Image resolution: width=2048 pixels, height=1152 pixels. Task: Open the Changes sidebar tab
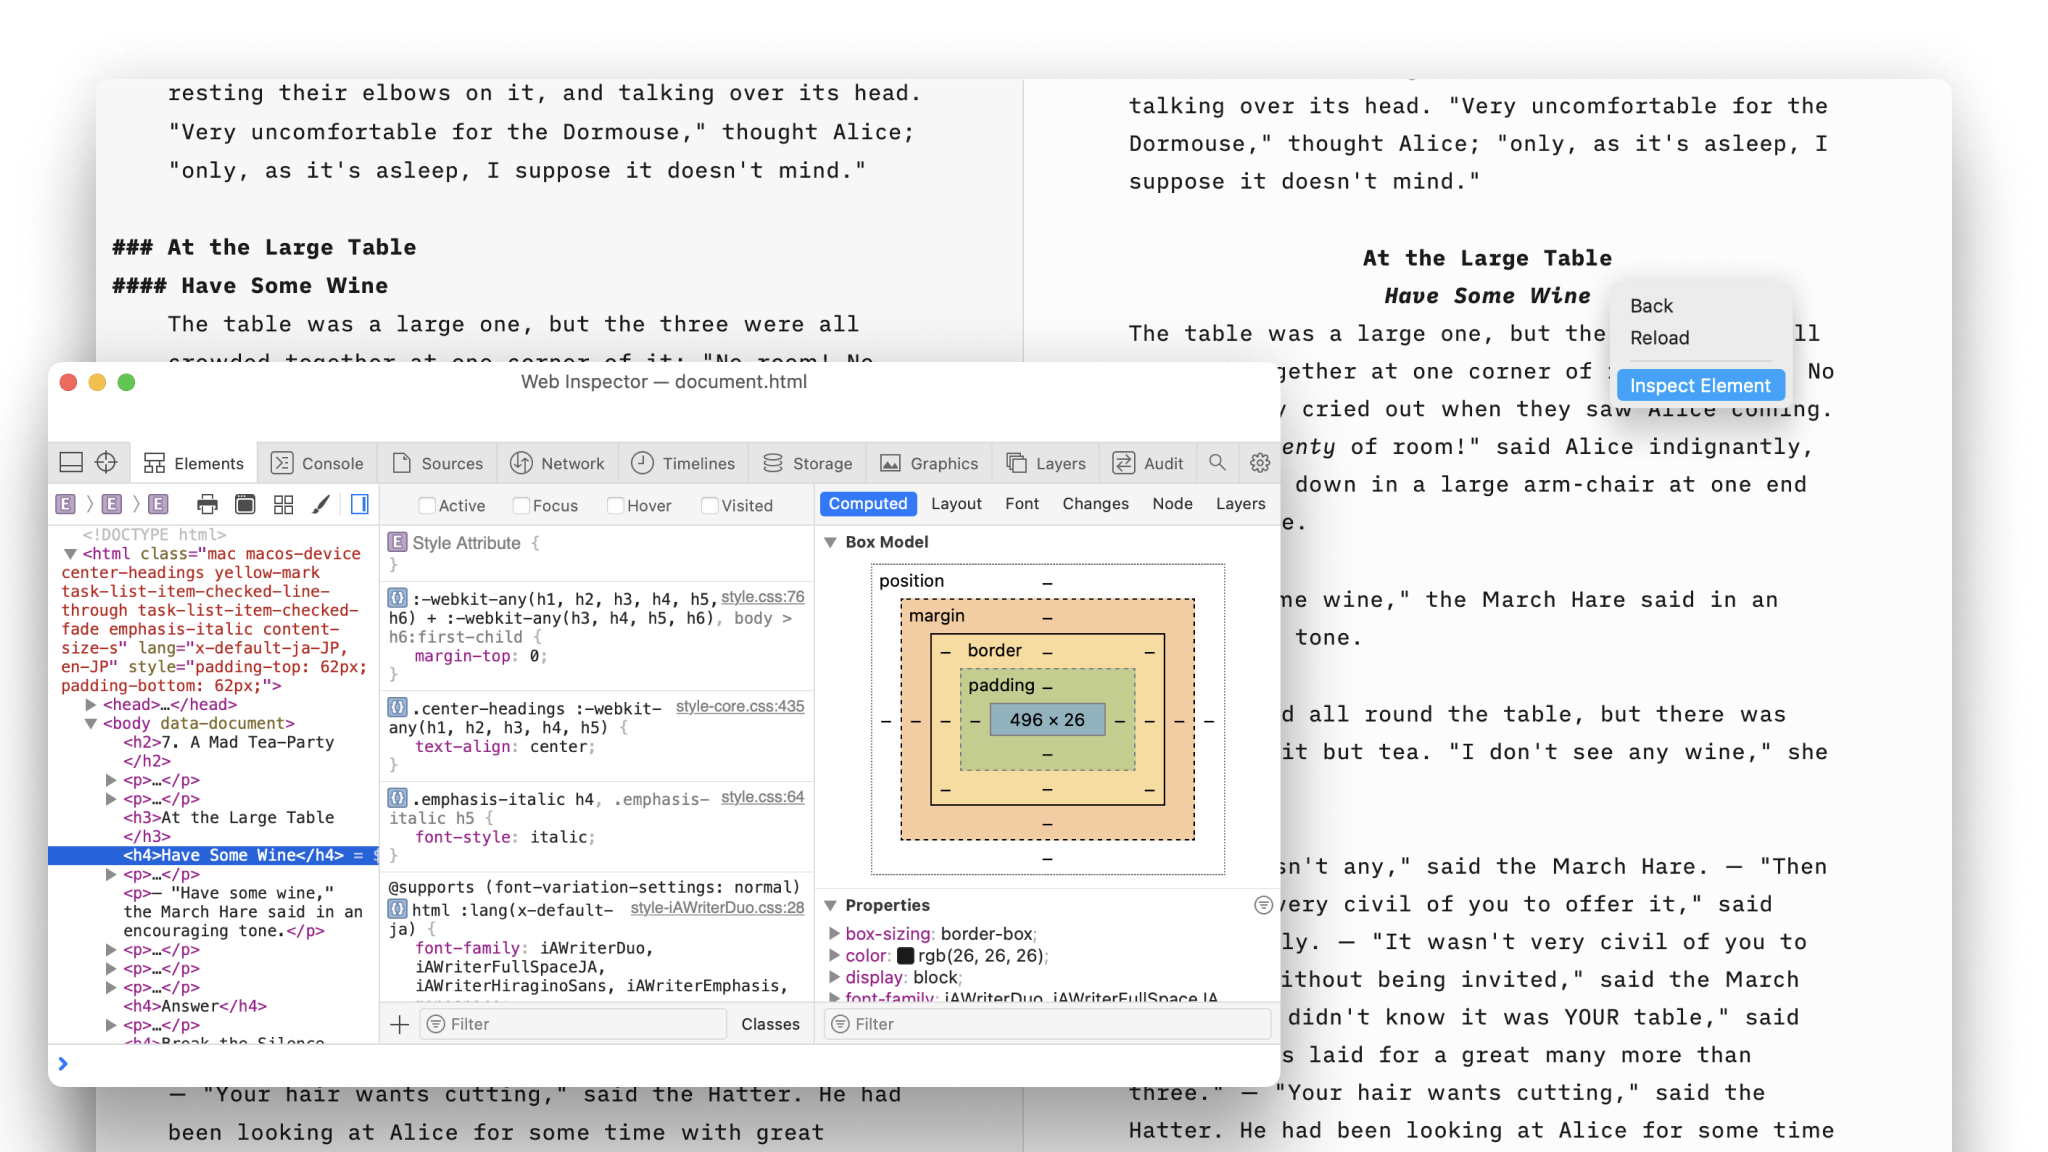[x=1095, y=504]
